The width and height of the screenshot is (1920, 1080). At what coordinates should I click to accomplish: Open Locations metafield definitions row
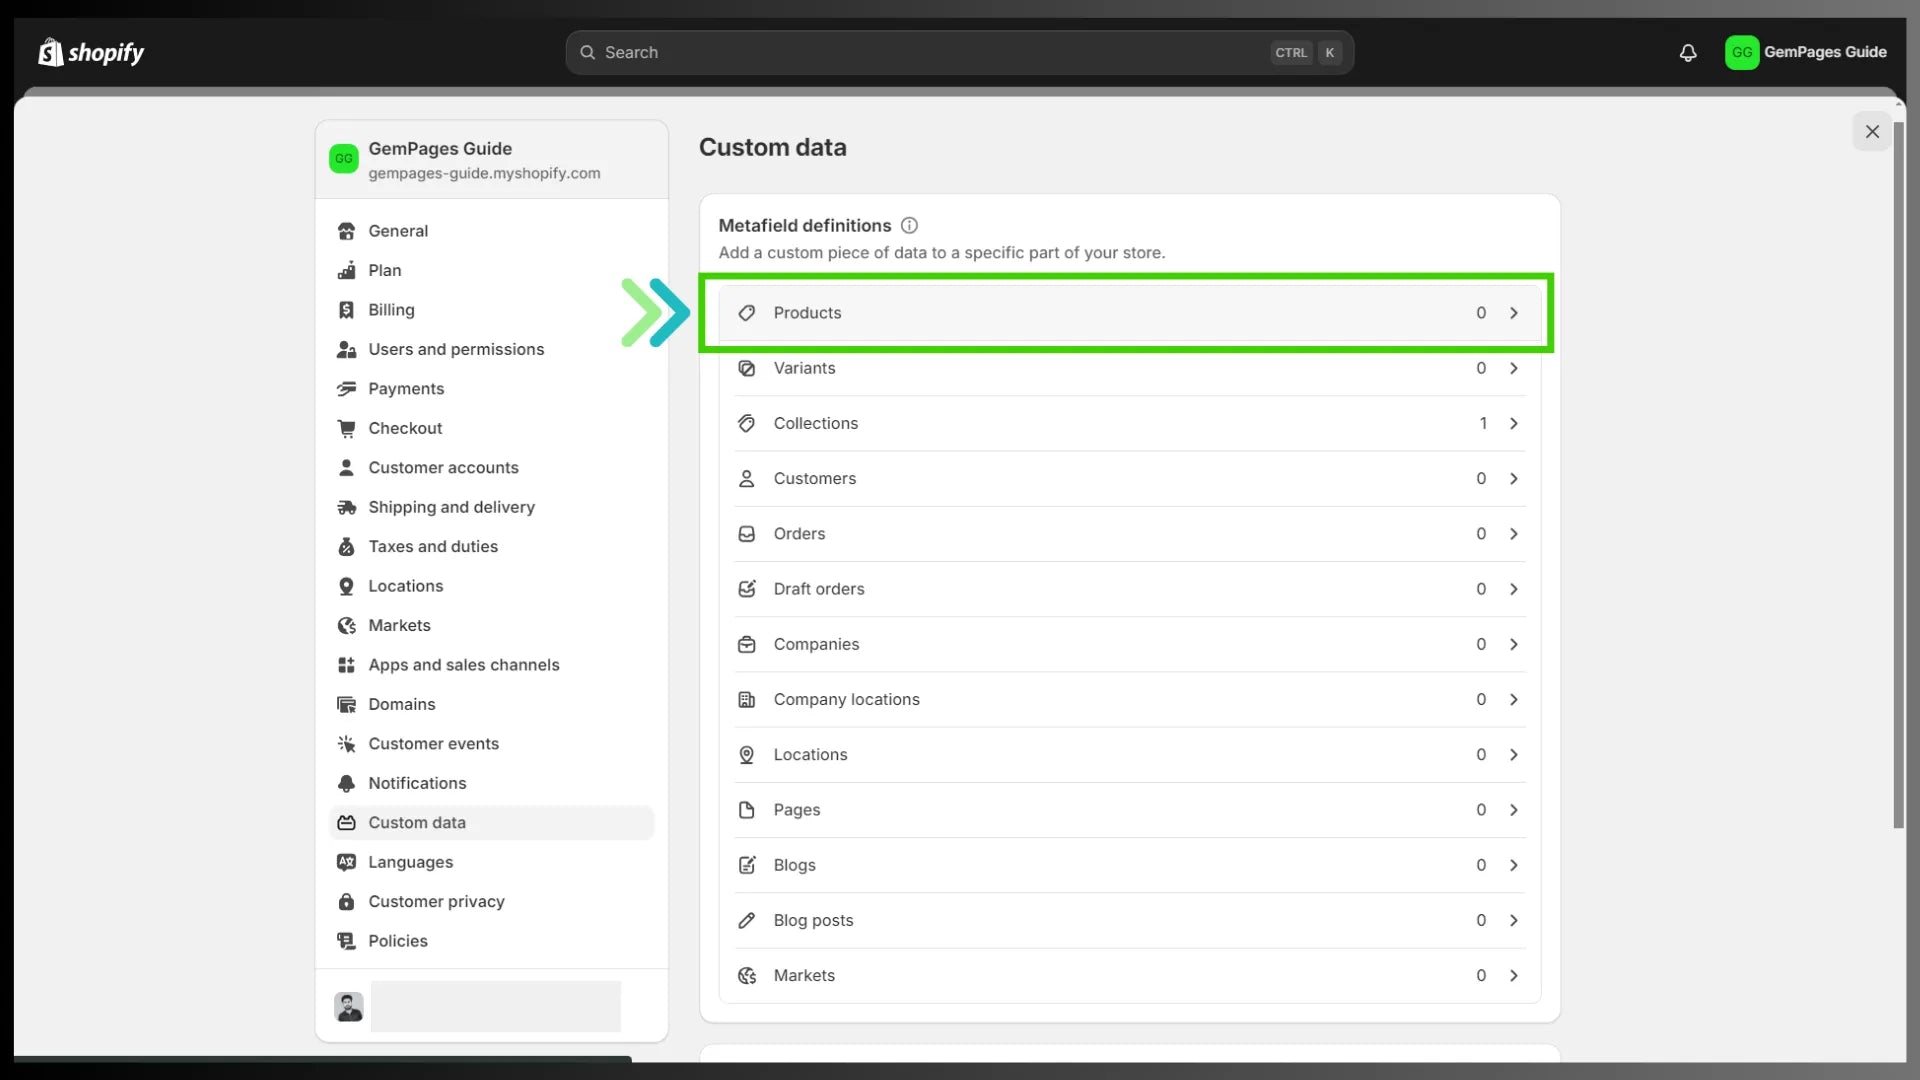pyautogui.click(x=1130, y=755)
